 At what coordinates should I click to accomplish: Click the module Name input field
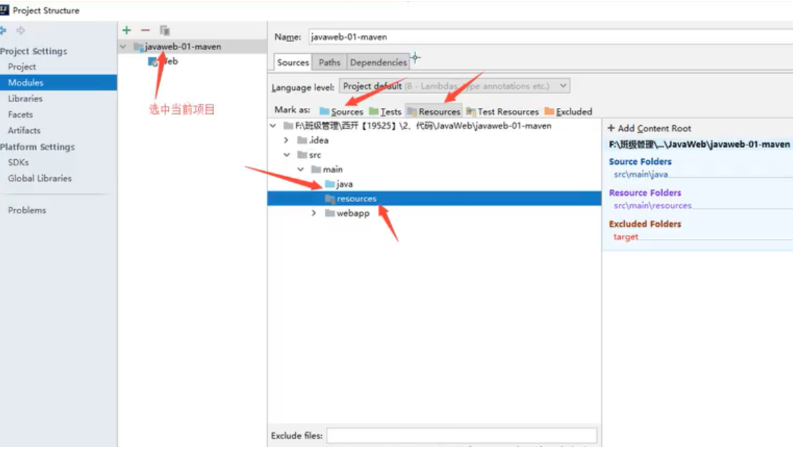click(x=550, y=37)
